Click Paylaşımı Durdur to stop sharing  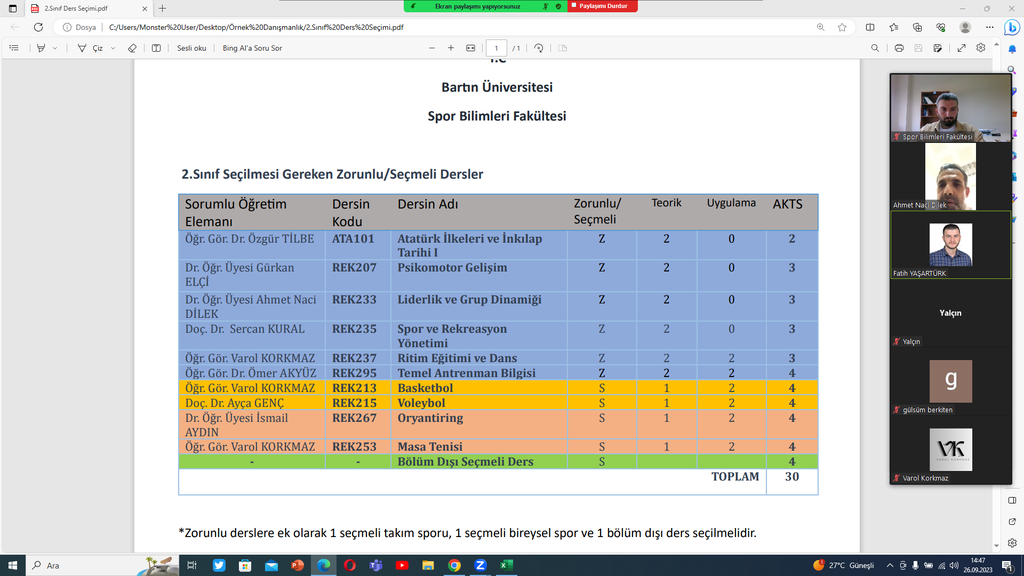[x=599, y=6]
